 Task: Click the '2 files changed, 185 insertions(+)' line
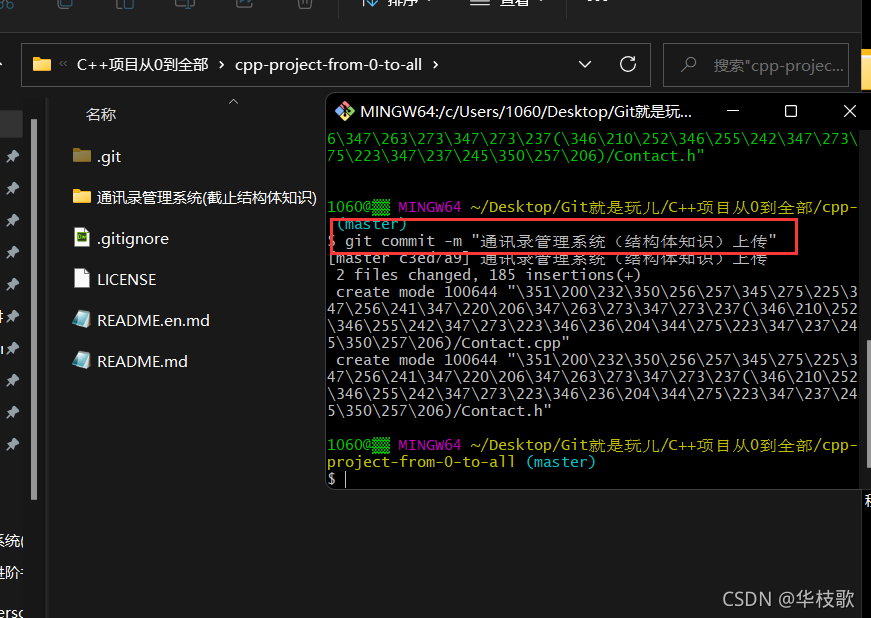coord(488,275)
